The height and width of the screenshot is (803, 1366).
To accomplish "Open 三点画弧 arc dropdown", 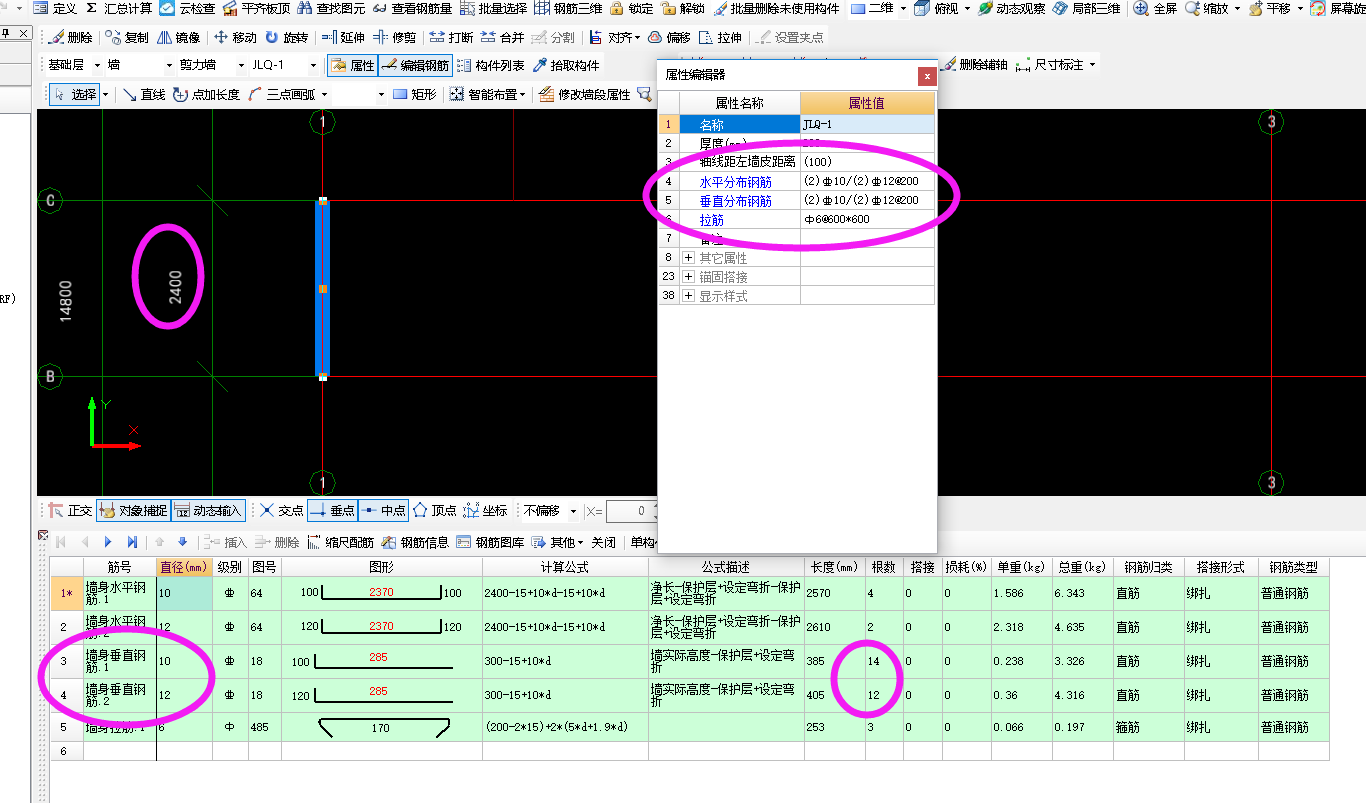I will pyautogui.click(x=325, y=95).
